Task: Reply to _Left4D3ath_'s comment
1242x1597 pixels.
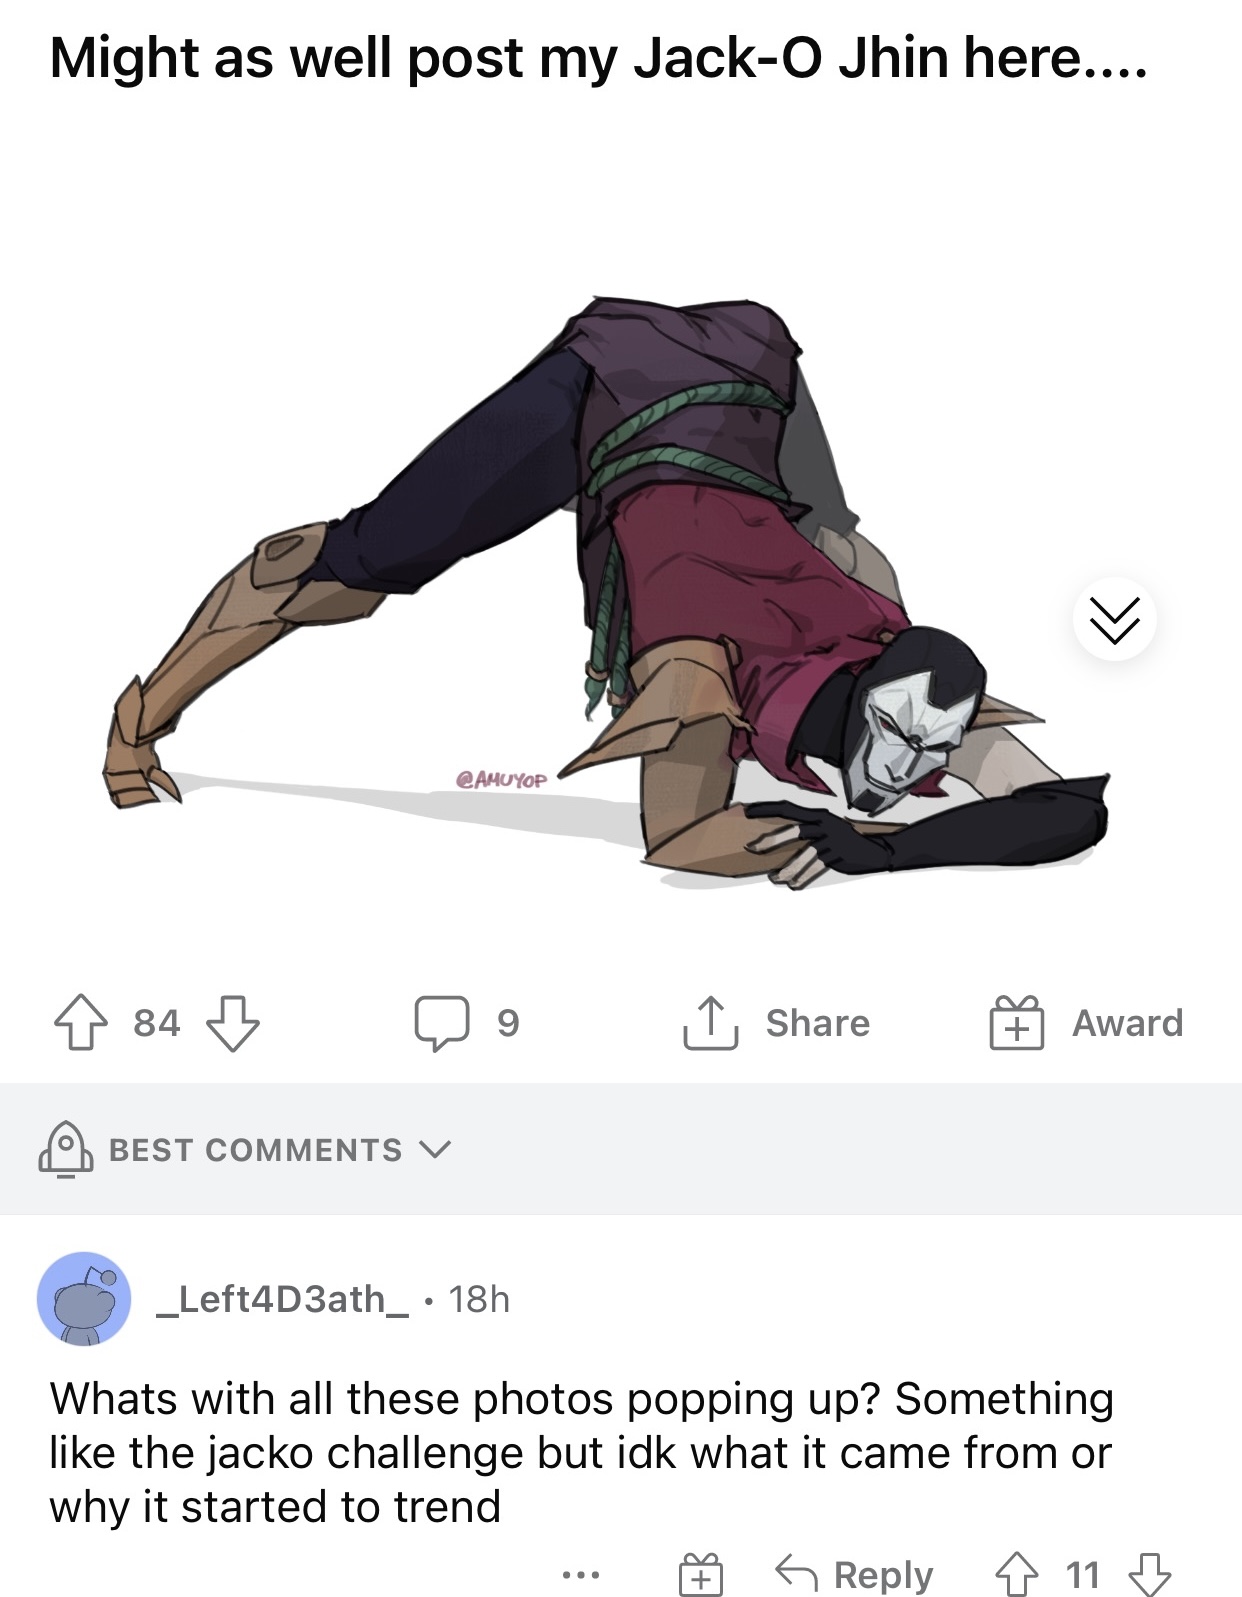Action: pos(855,1575)
